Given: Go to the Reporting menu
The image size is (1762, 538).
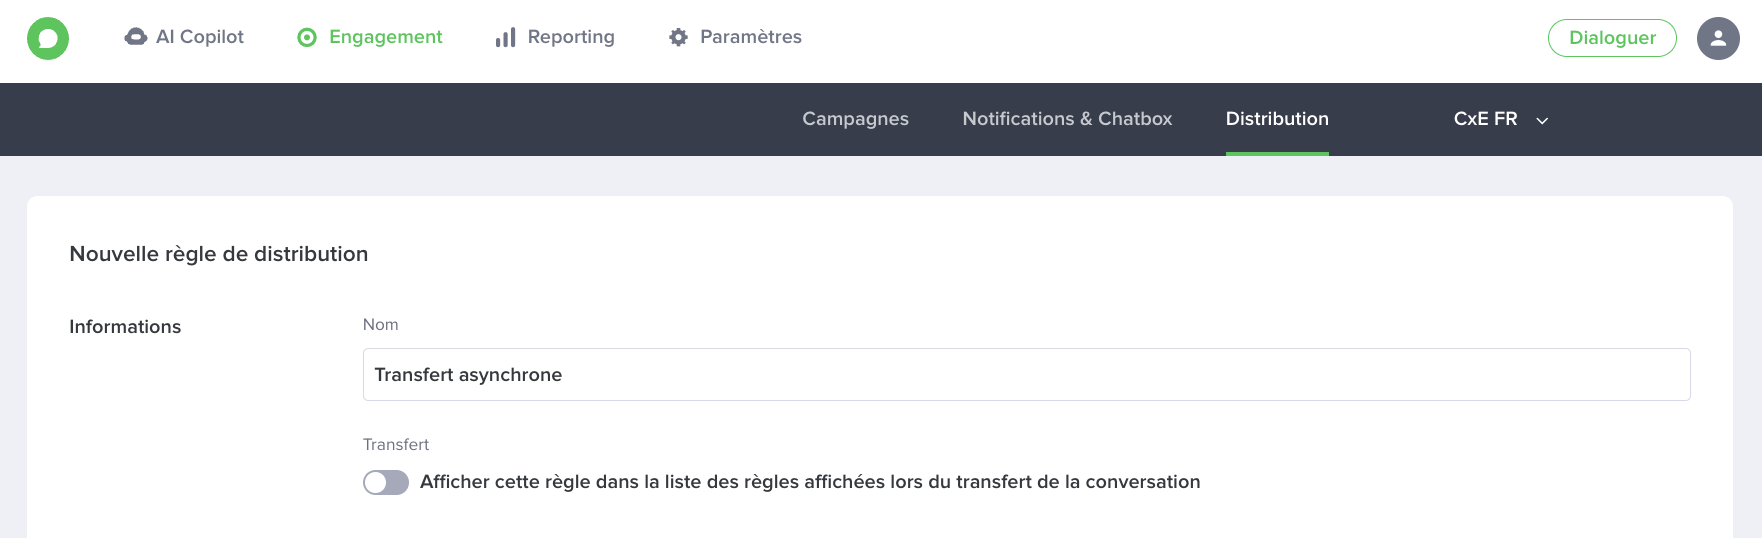Looking at the screenshot, I should 555,37.
